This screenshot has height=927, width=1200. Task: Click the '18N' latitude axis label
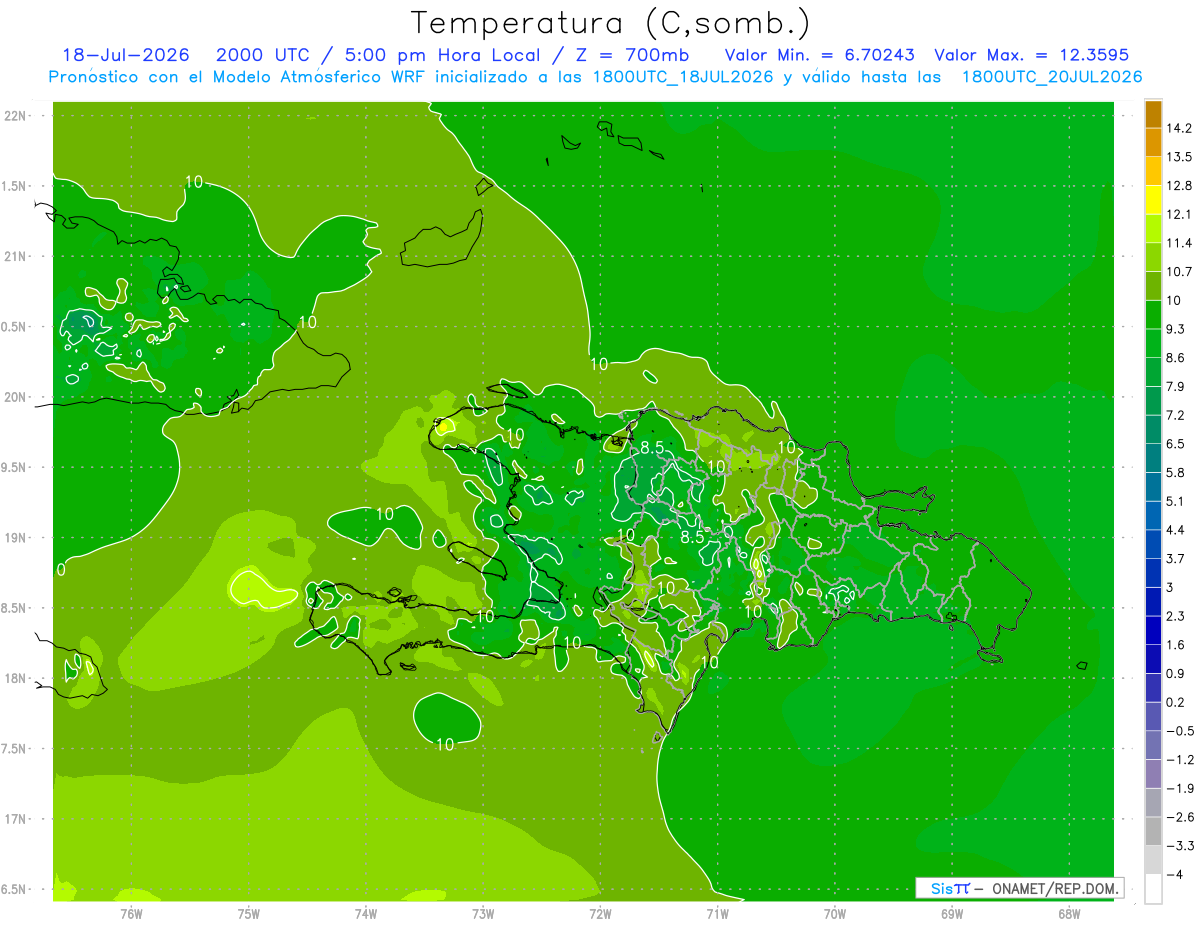15,678
